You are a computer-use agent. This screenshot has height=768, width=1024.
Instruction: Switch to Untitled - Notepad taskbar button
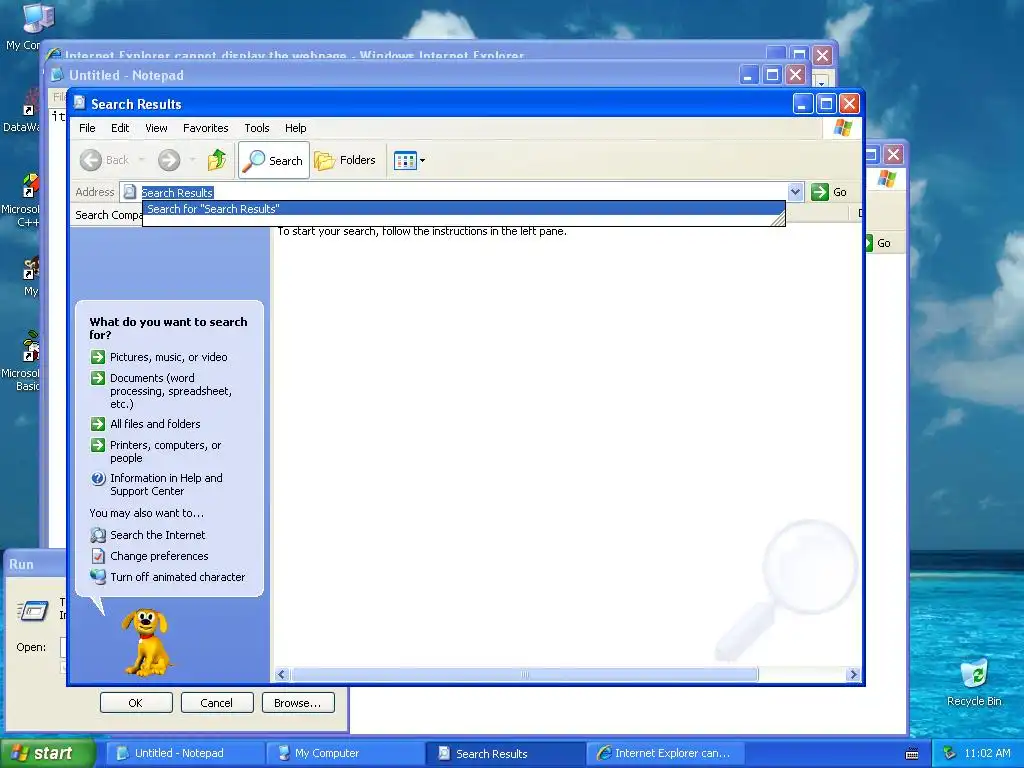185,753
